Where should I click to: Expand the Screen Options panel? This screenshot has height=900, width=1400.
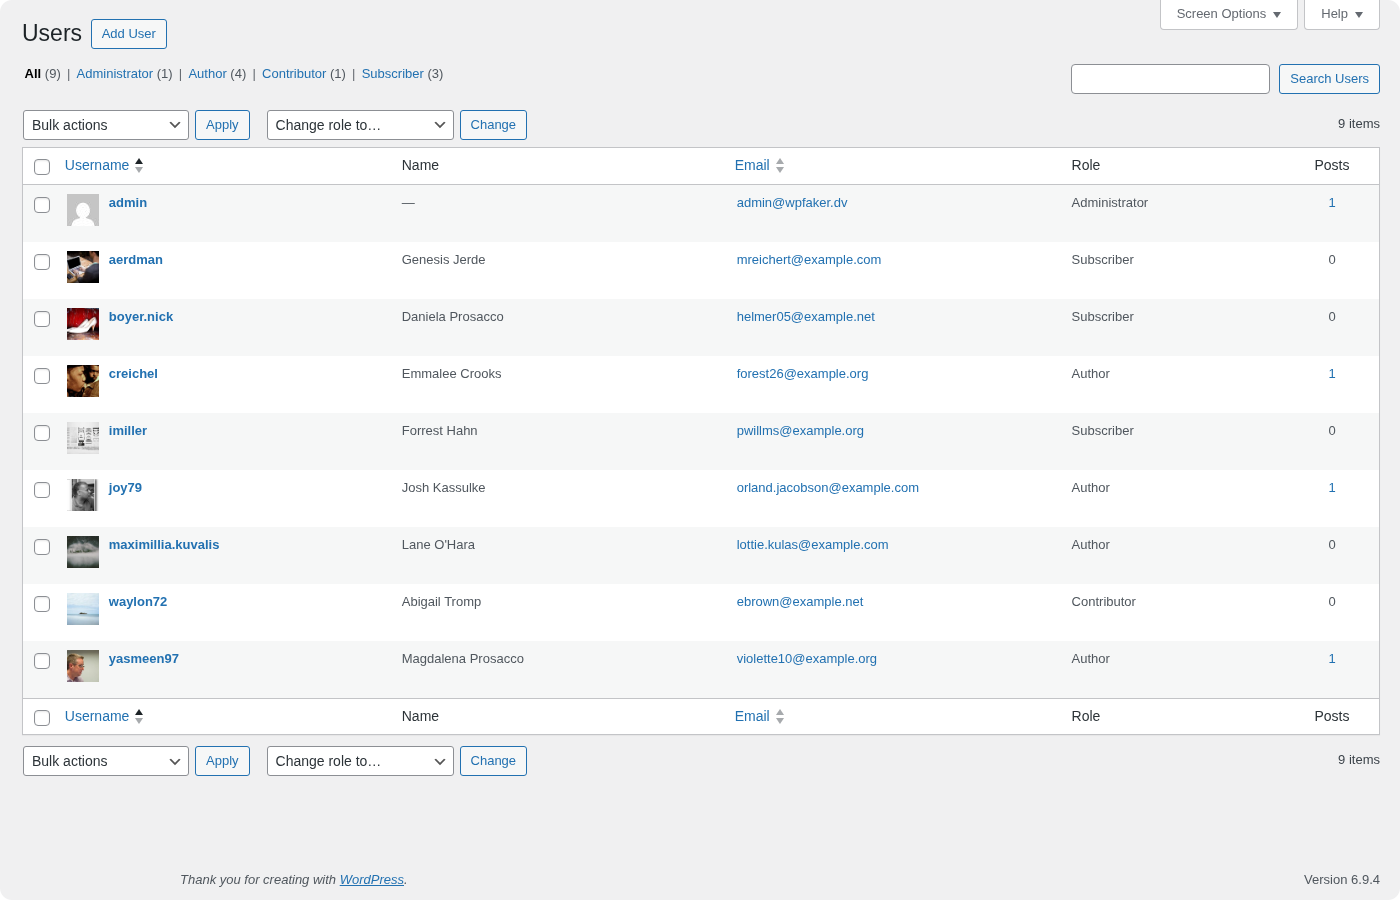pos(1228,14)
